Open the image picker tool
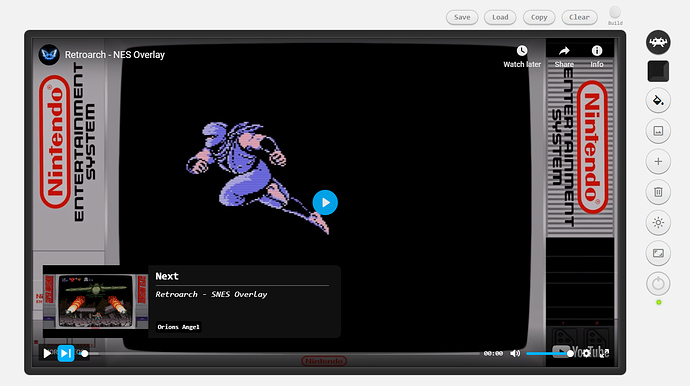690x386 pixels. [x=658, y=131]
